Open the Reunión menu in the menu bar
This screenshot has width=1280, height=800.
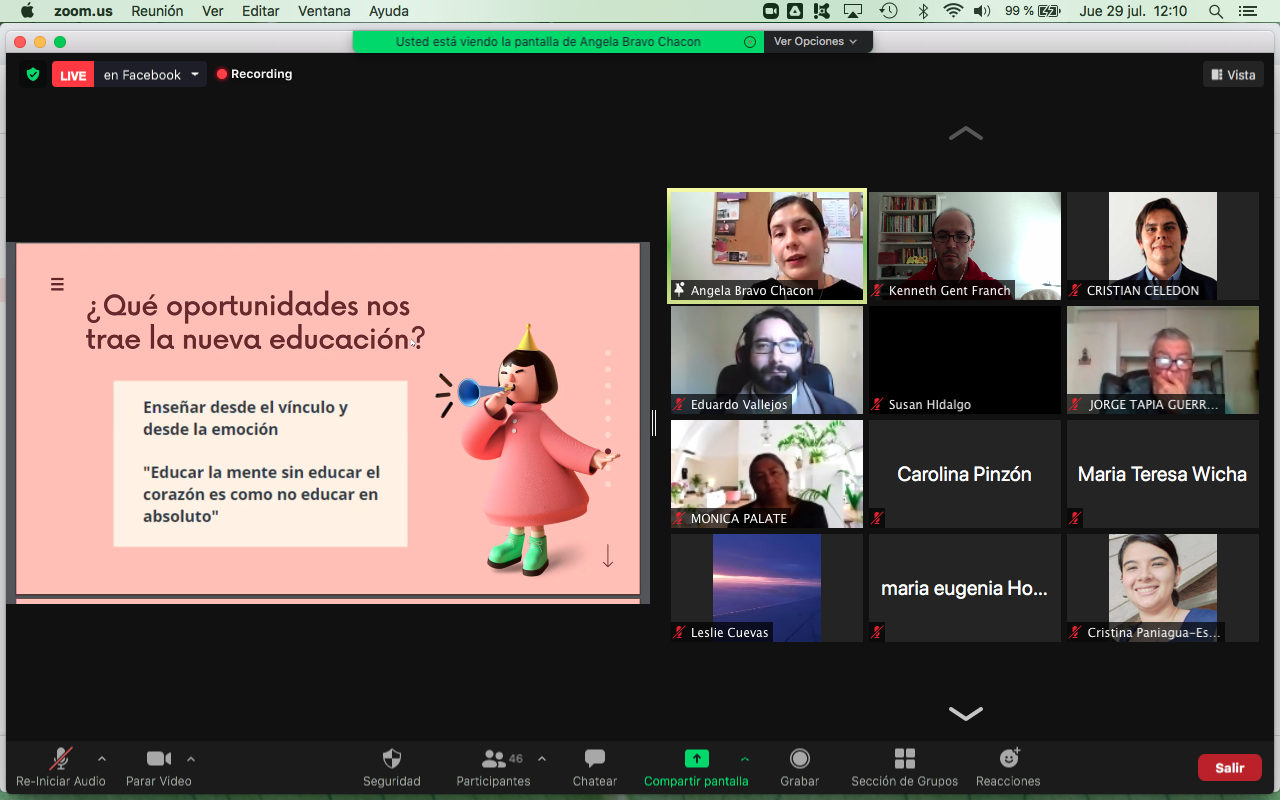pyautogui.click(x=158, y=11)
